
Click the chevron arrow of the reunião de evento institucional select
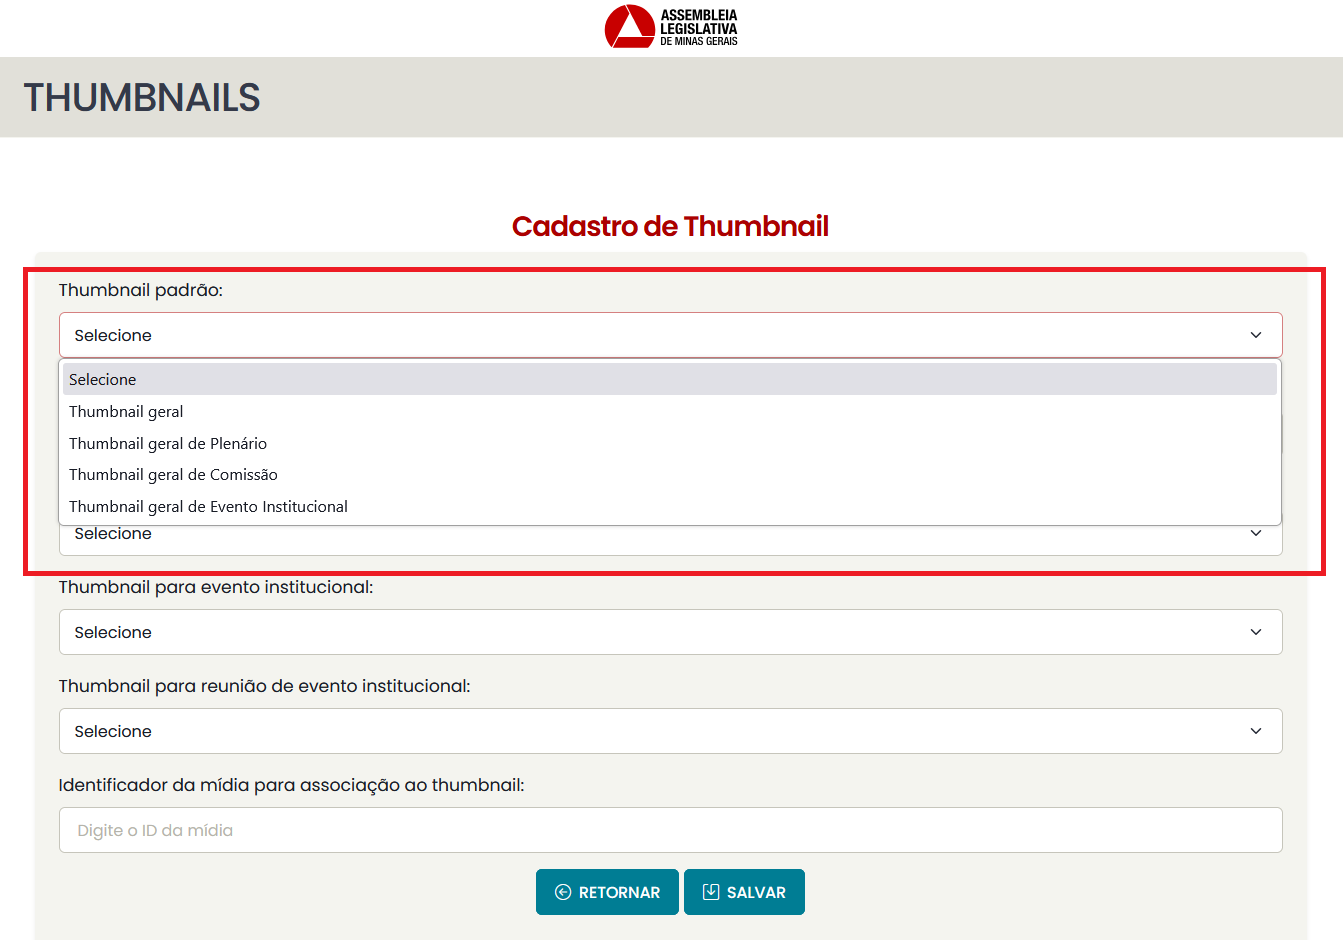pos(1256,731)
